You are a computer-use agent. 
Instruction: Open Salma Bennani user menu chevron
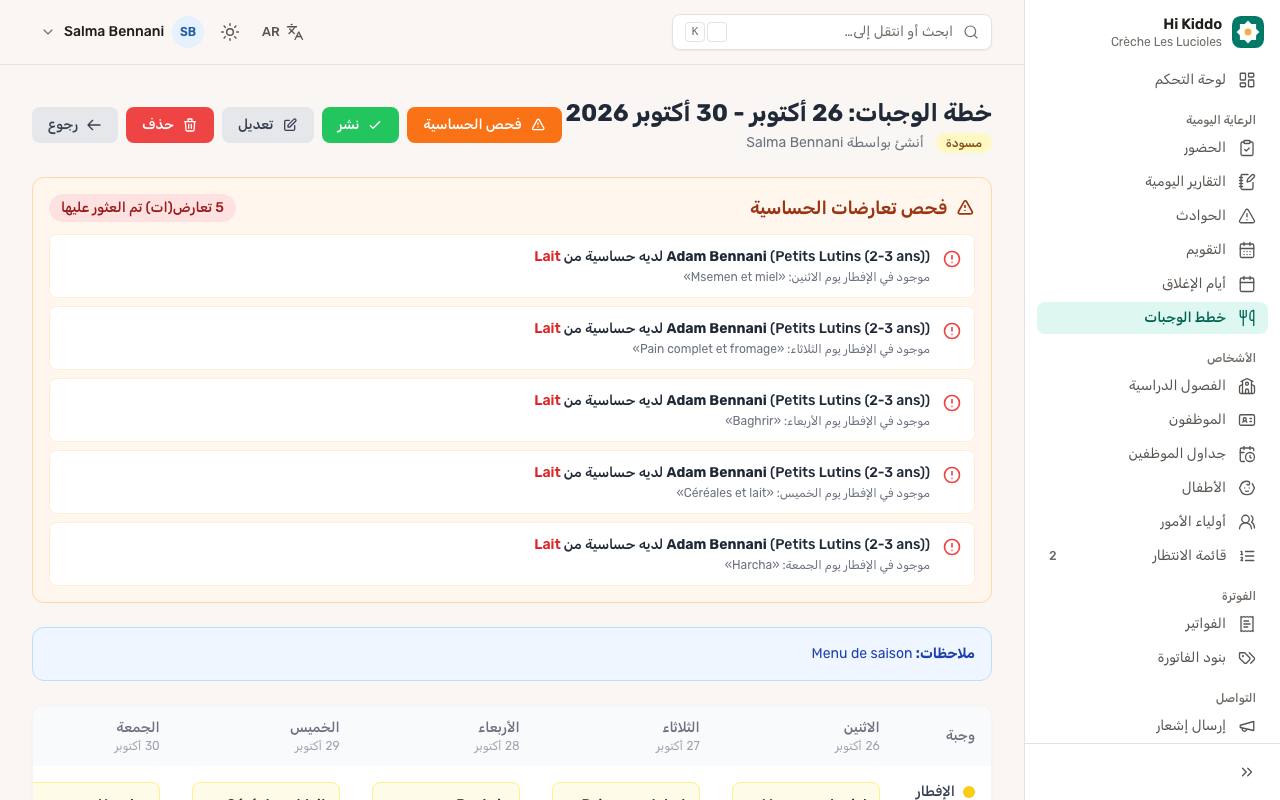click(x=47, y=32)
